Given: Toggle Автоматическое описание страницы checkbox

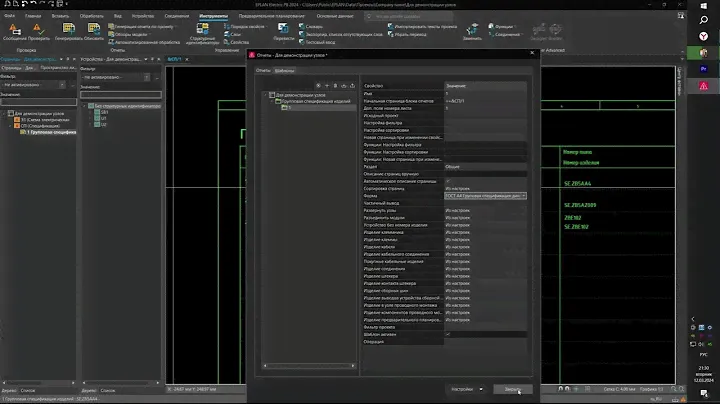Looking at the screenshot, I should point(447,180).
